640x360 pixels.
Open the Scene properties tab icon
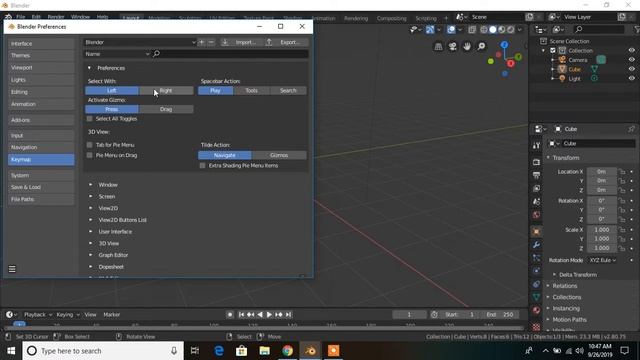tap(536, 202)
